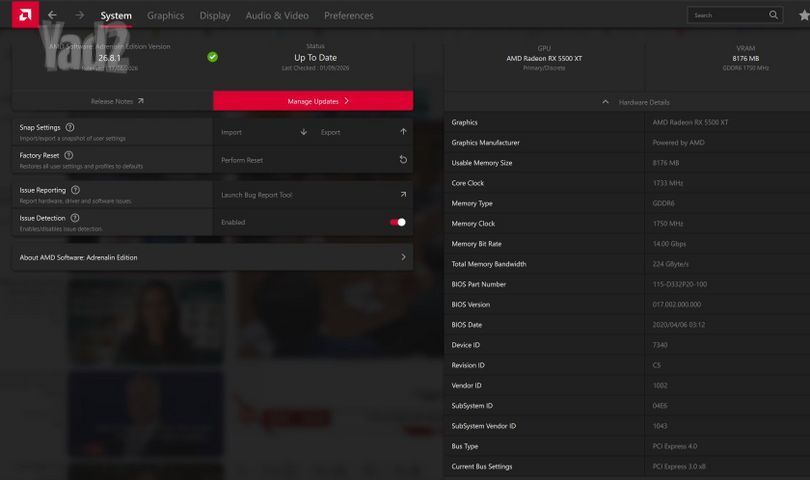The width and height of the screenshot is (810, 480).
Task: Select the Device ID row
Action: click(x=627, y=345)
